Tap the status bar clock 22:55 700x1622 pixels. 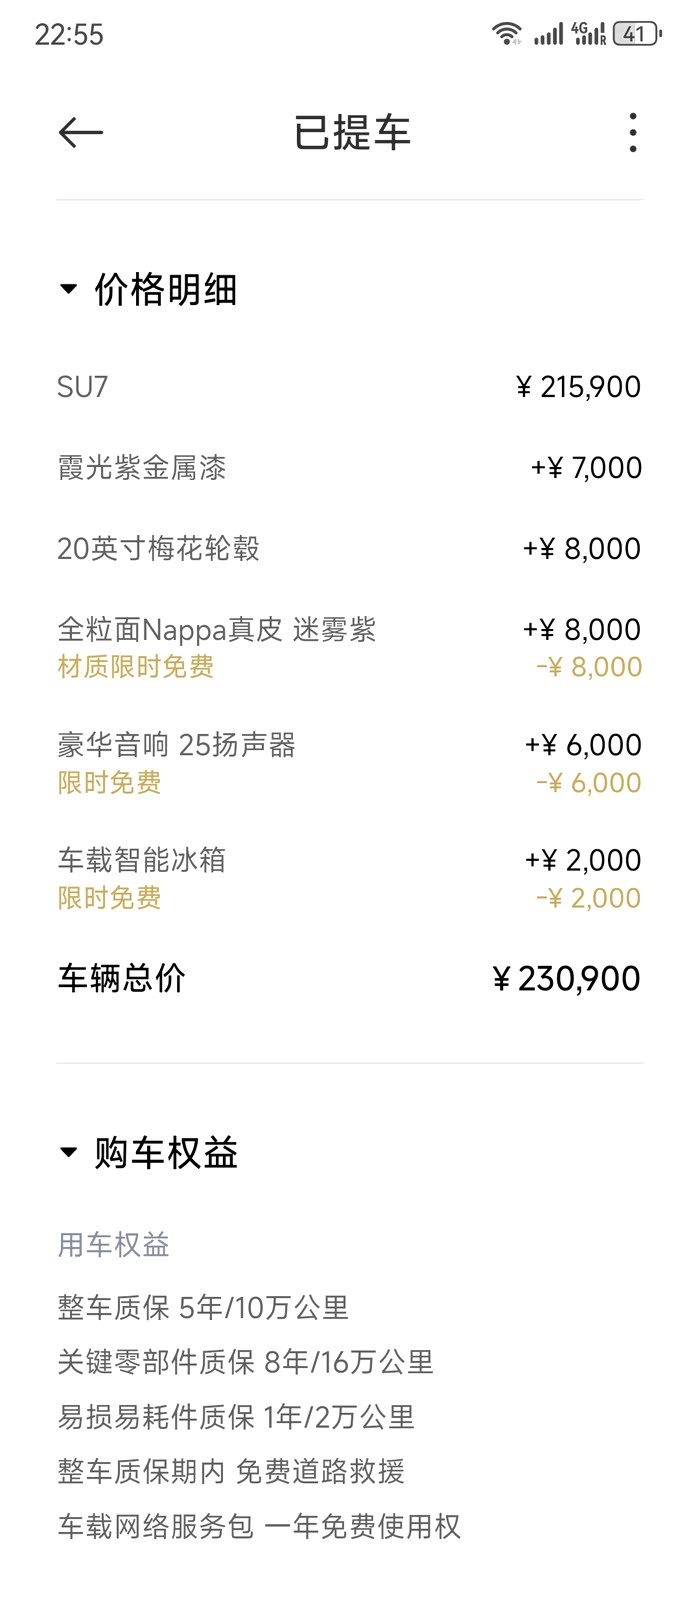pos(69,35)
